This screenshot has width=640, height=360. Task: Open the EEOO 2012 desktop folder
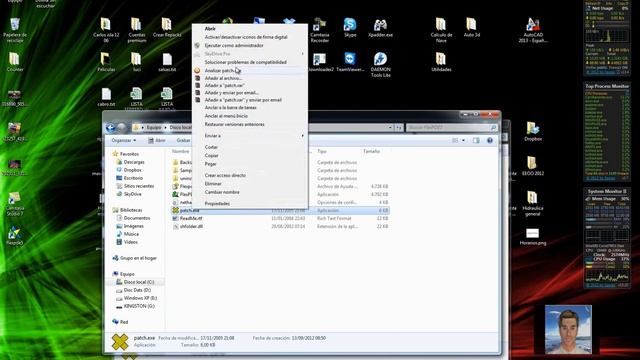pyautogui.click(x=532, y=166)
